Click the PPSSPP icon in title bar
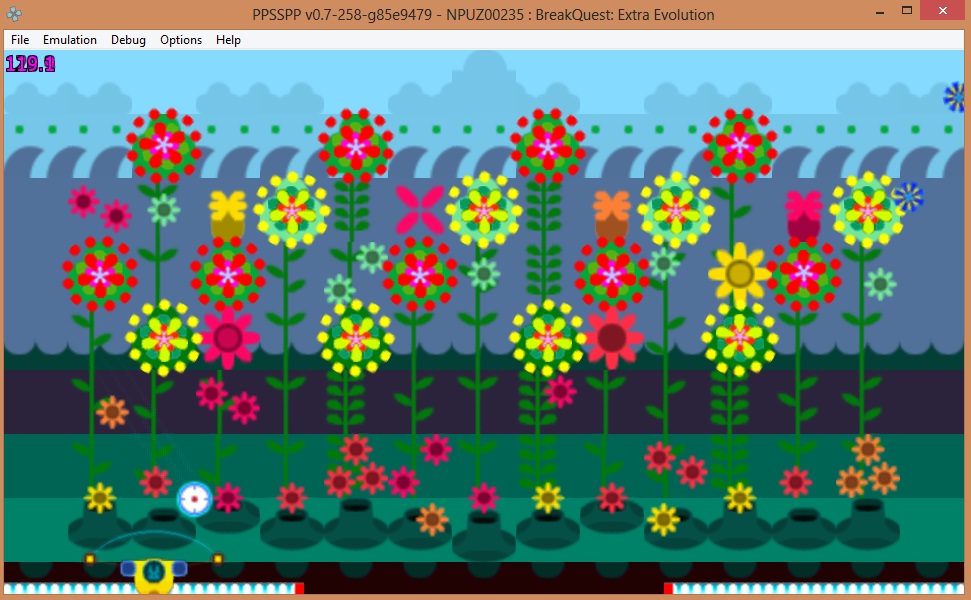This screenshot has height=600, width=971. 16,14
